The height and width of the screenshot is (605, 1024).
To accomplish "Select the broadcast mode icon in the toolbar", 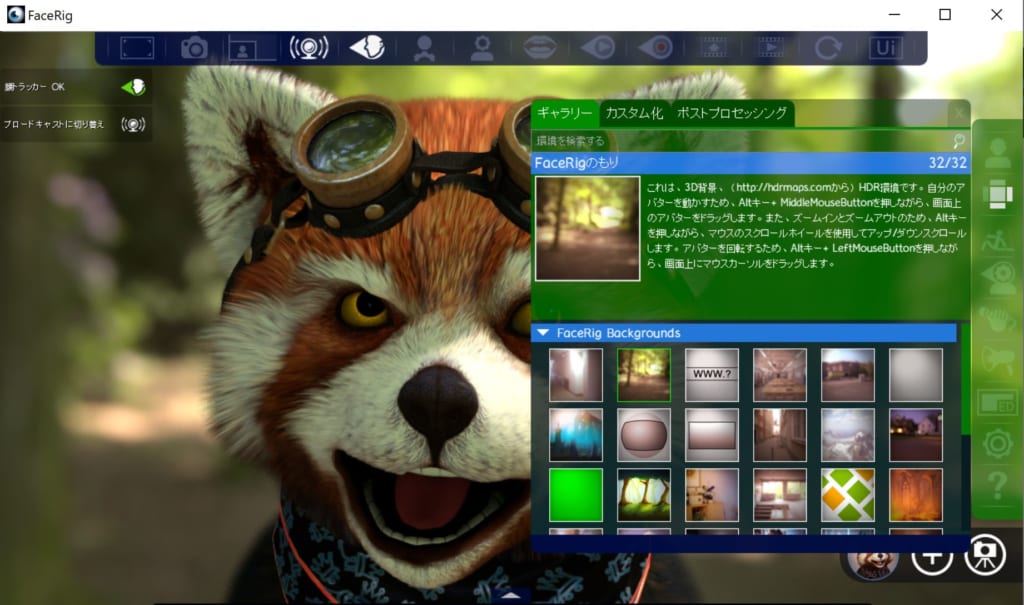I will coord(307,46).
